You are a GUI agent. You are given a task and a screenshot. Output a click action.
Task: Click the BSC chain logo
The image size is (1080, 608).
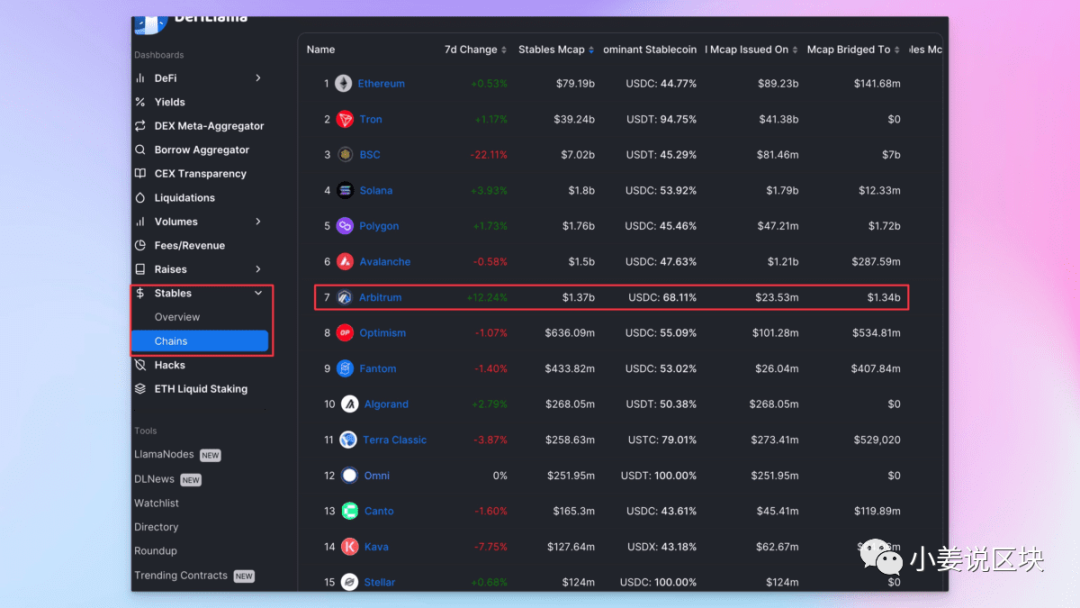point(345,155)
